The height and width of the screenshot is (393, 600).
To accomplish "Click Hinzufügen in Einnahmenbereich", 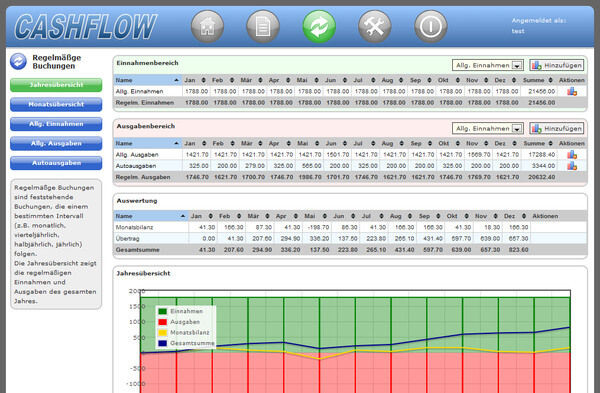I will click(x=557, y=65).
